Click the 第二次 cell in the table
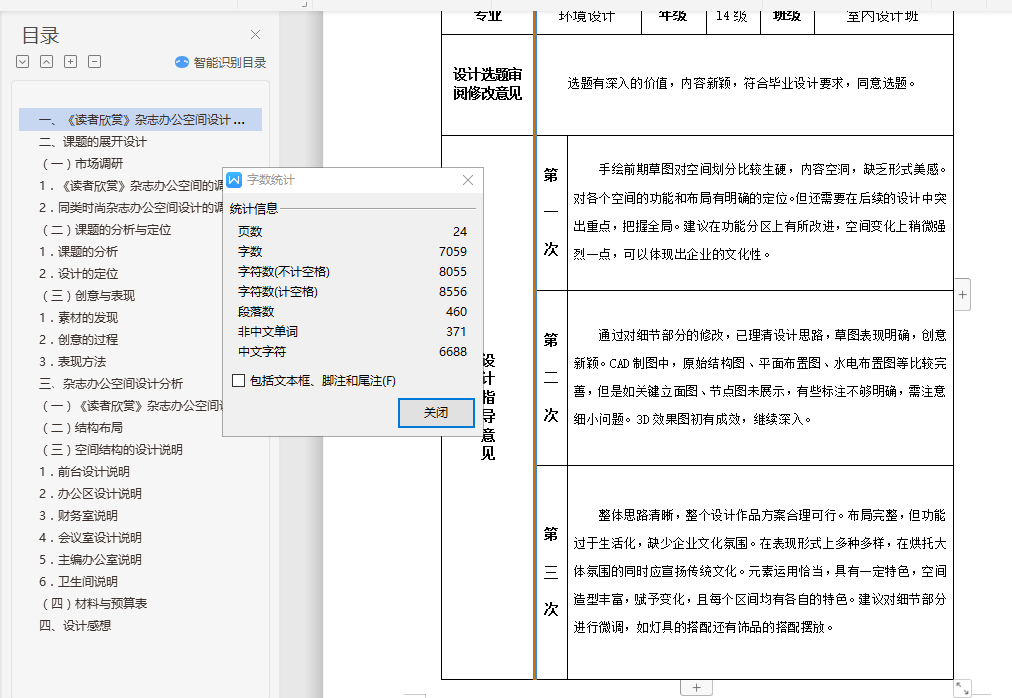1012x698 pixels. 551,378
